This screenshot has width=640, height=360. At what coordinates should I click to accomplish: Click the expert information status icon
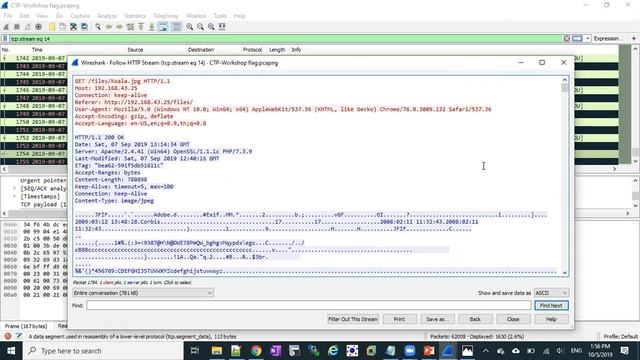[8, 336]
